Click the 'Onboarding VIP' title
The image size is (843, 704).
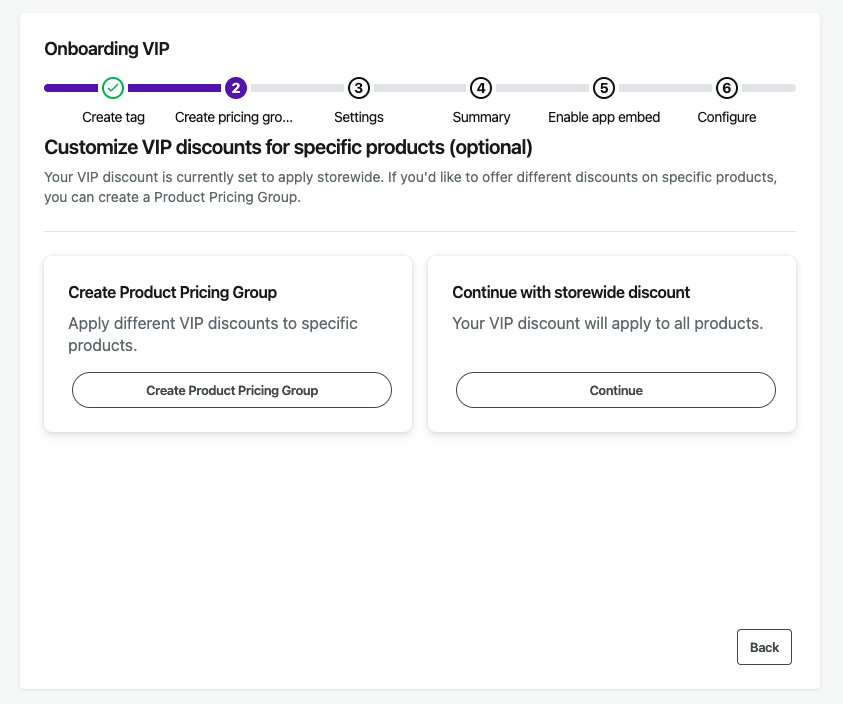point(106,49)
